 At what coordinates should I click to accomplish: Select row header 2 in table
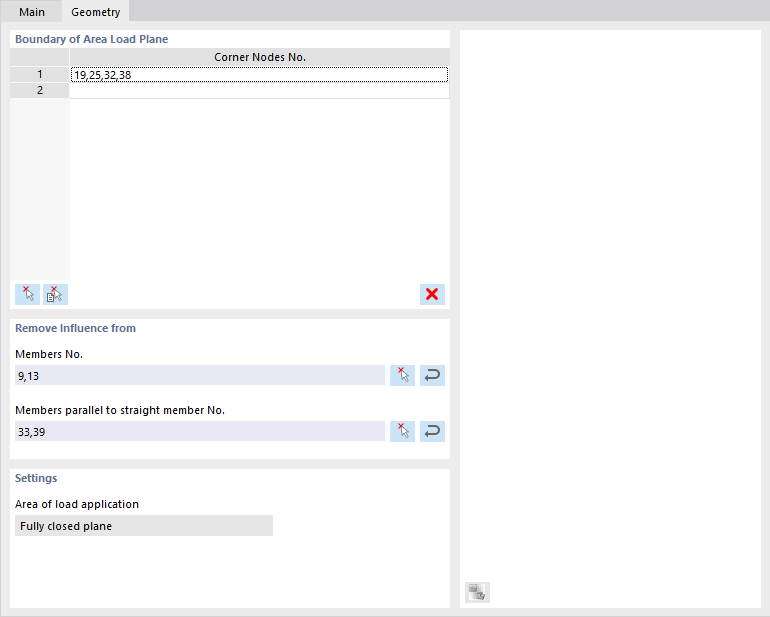pyautogui.click(x=40, y=90)
